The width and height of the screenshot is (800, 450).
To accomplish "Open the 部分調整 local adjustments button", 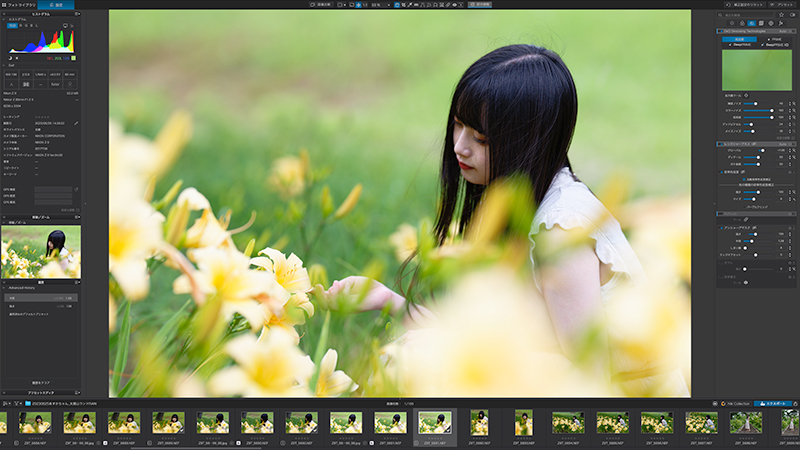I will click(480, 5).
